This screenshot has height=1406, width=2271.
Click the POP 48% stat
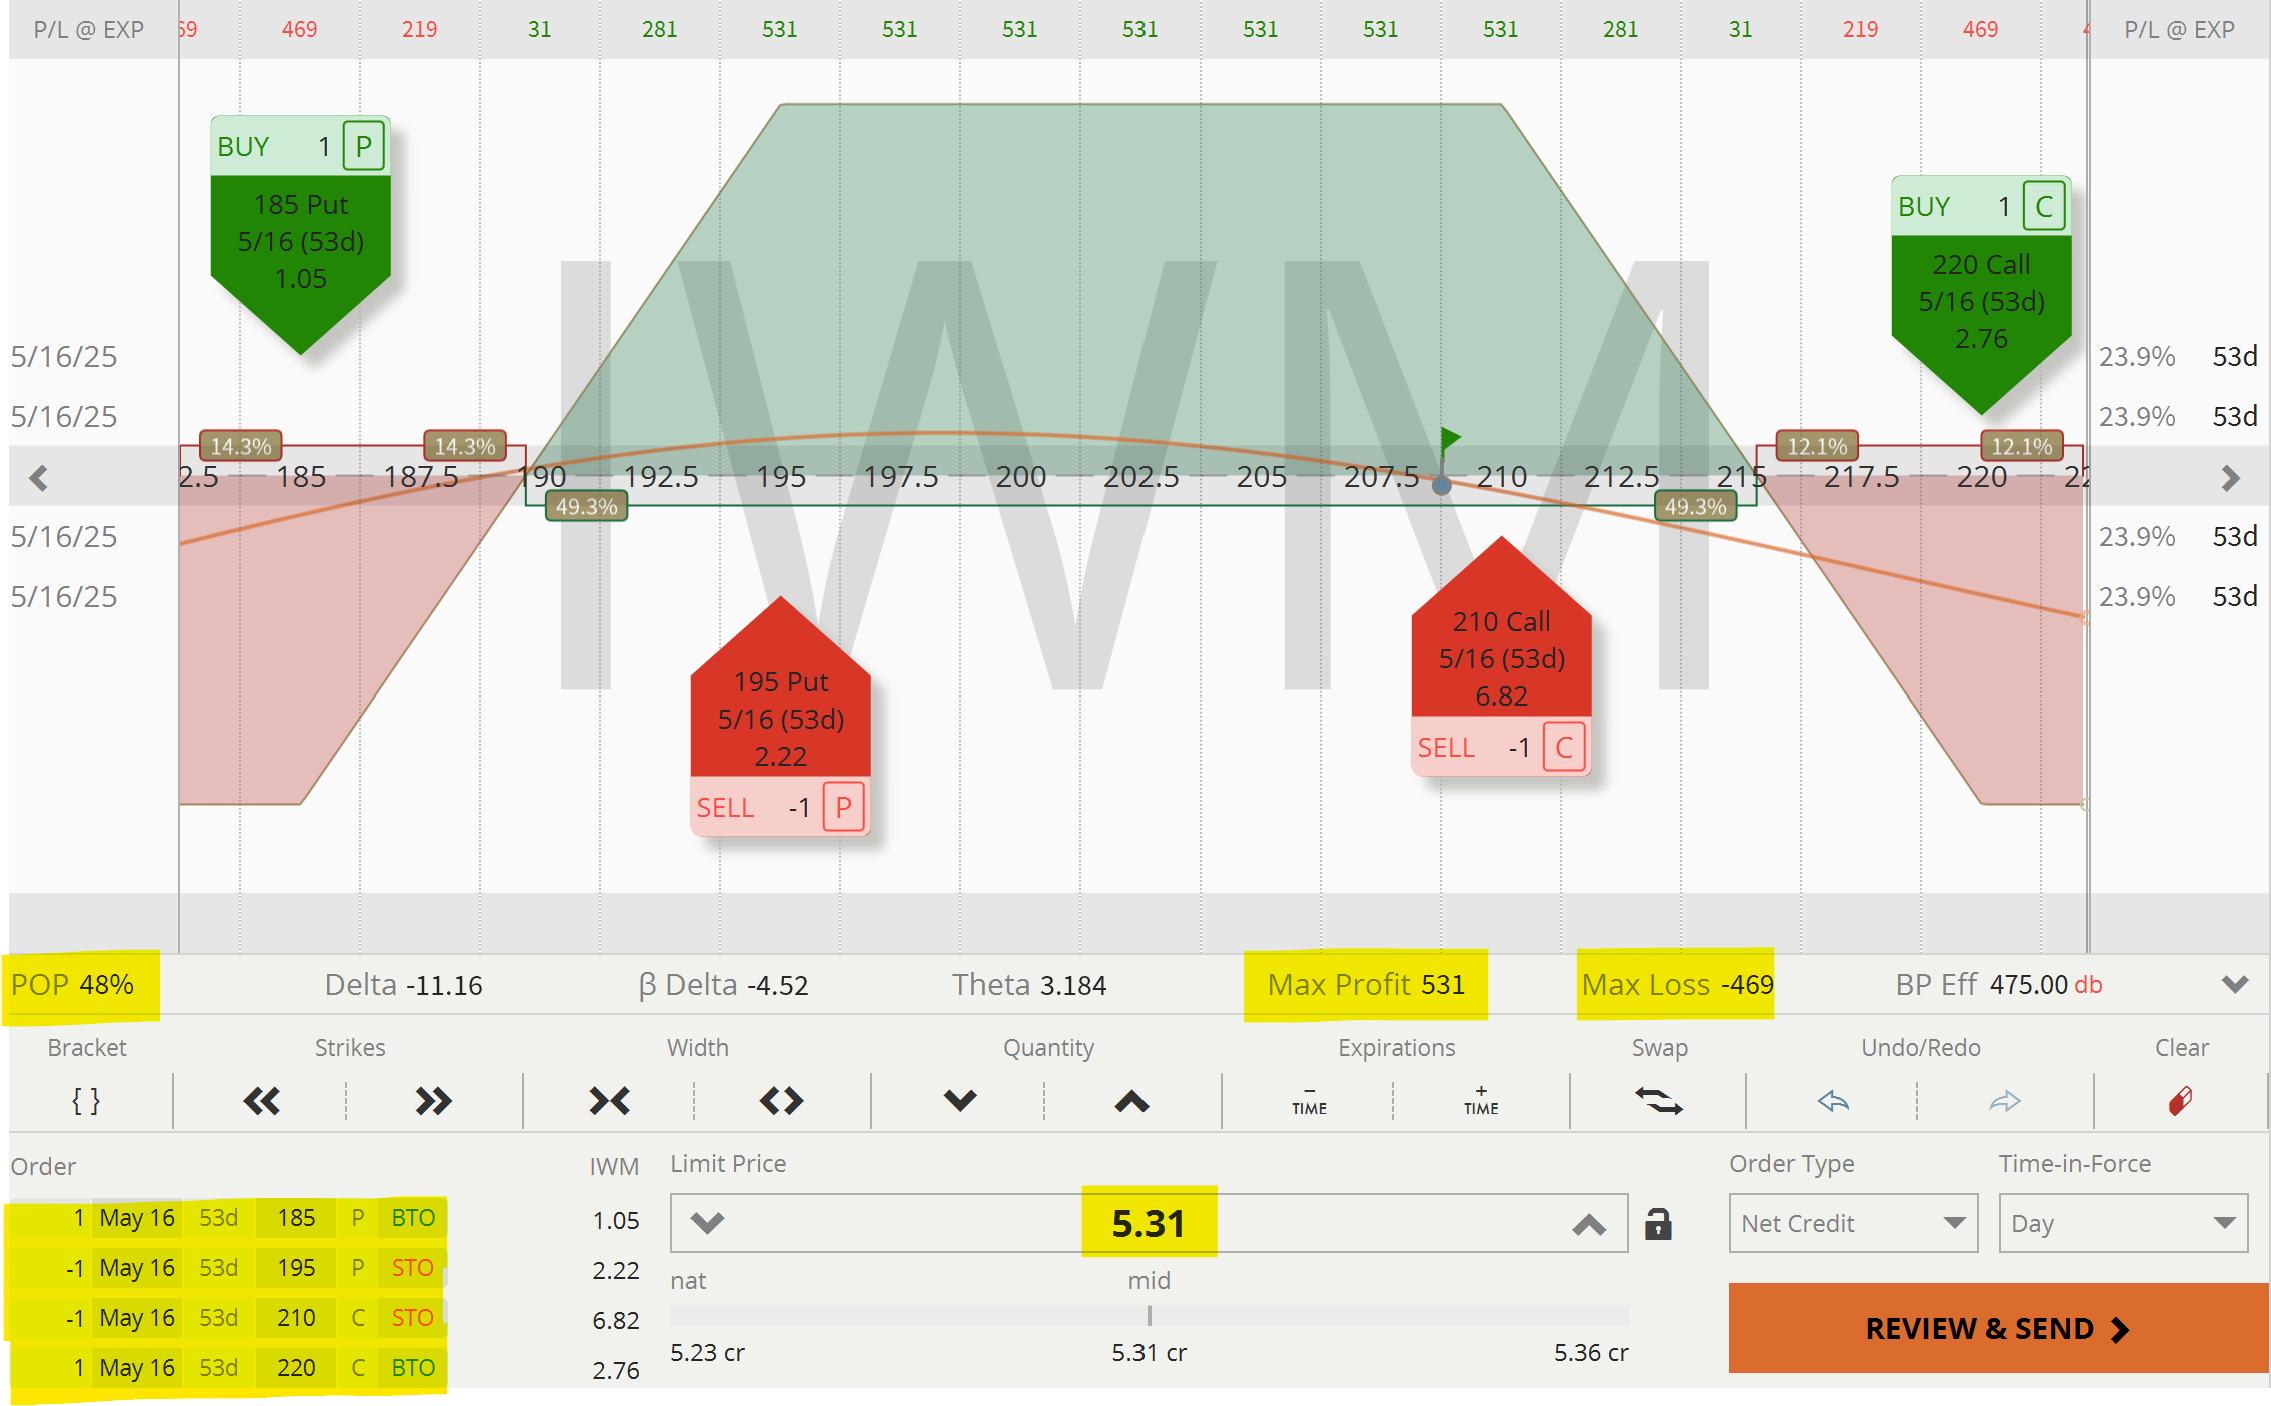point(72,985)
